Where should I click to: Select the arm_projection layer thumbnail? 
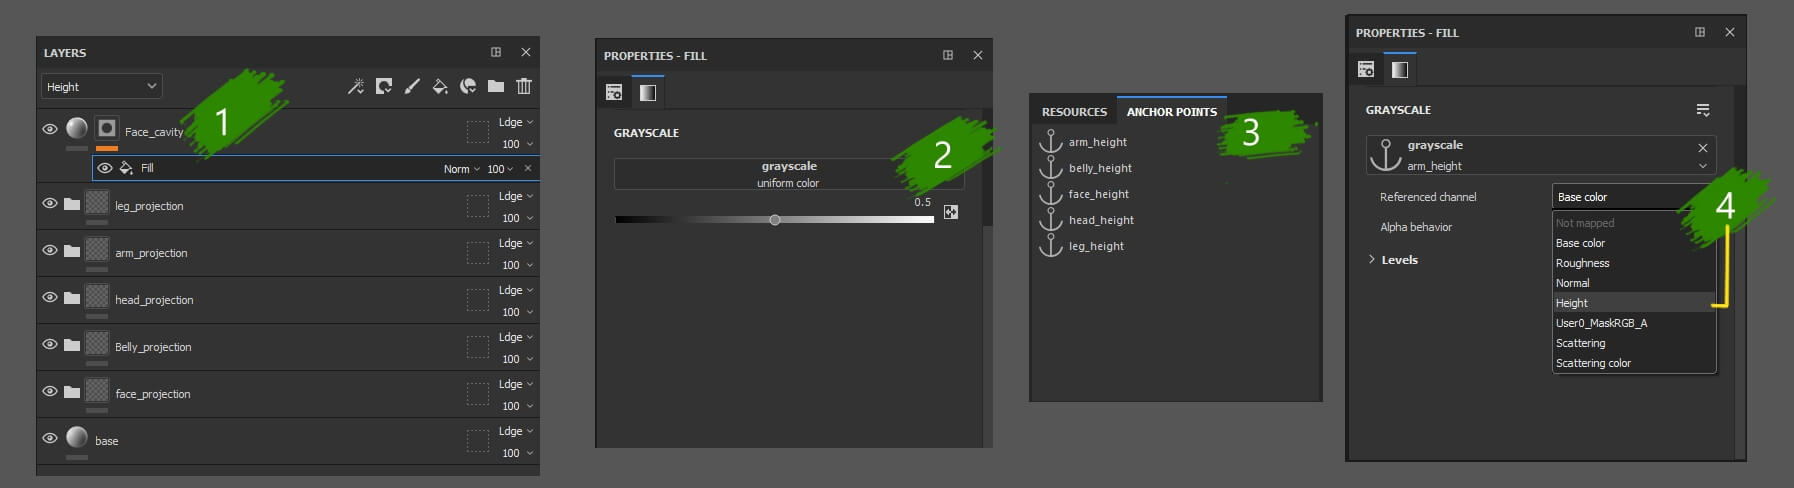pyautogui.click(x=97, y=250)
